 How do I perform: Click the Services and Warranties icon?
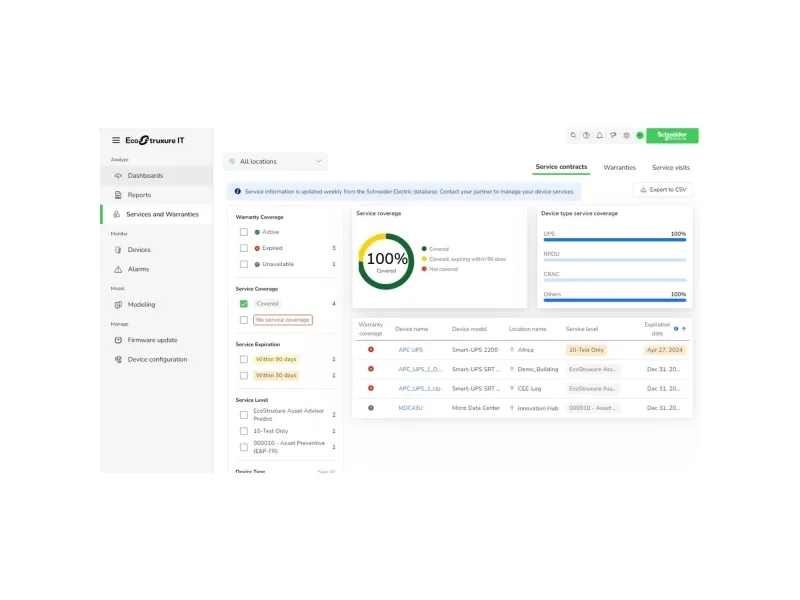(117, 214)
